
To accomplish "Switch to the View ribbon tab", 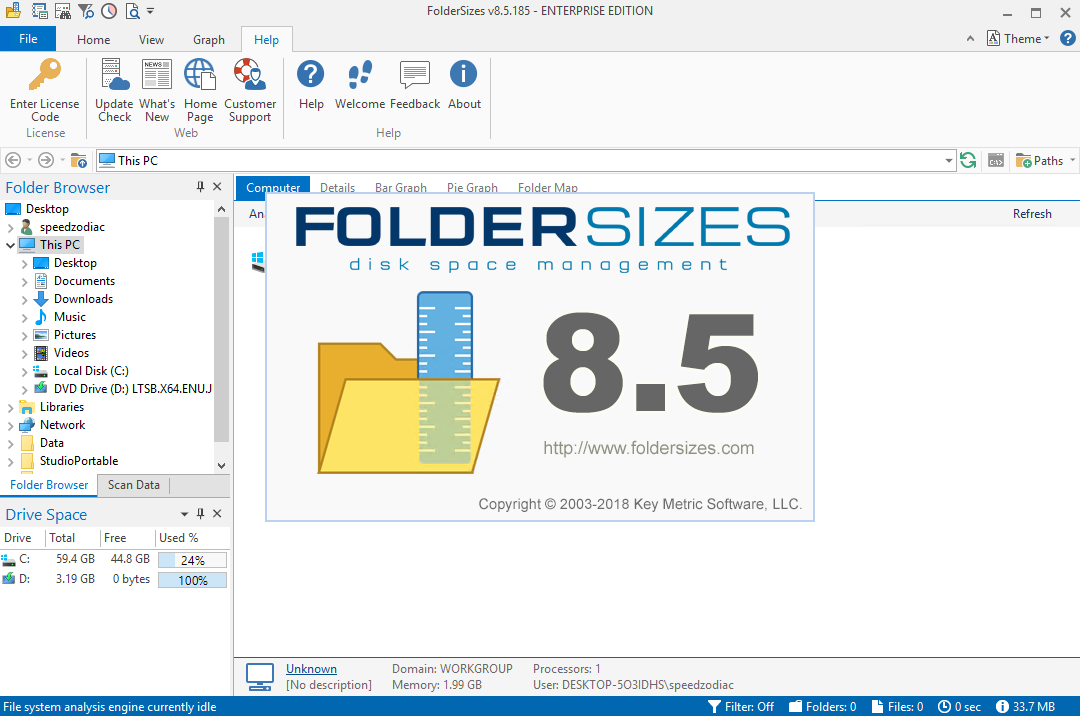I will tap(151, 39).
